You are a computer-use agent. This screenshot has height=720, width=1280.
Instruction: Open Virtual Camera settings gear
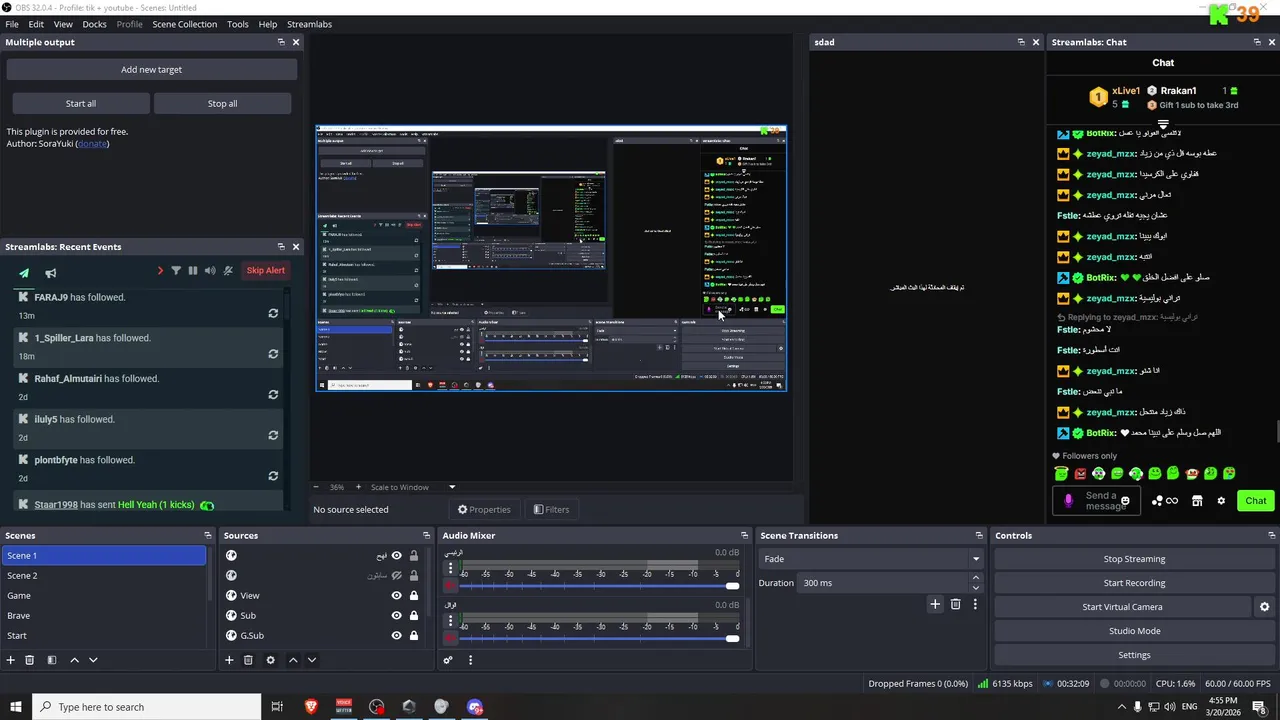pos(1264,607)
